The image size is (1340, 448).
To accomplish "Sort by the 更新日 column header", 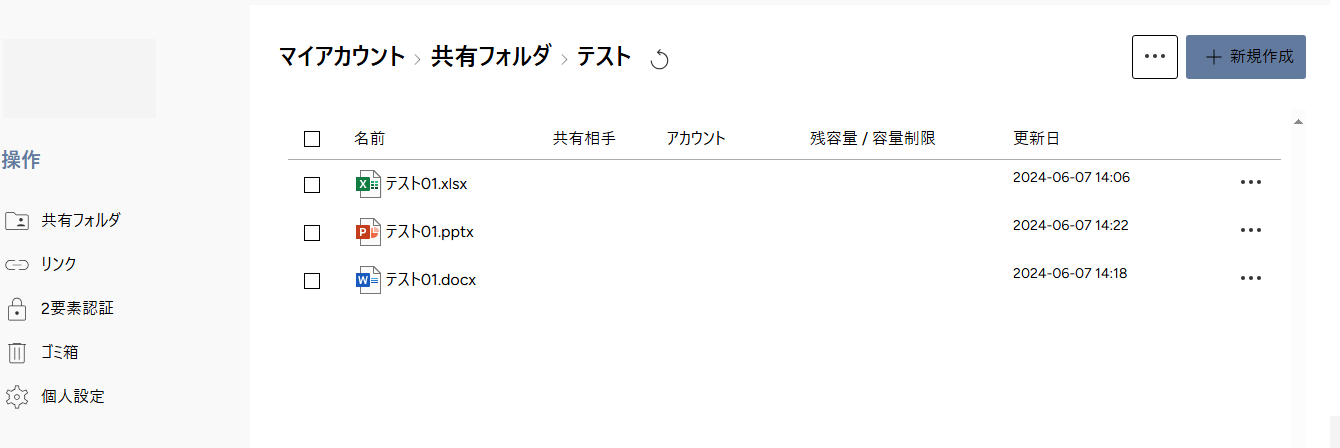I will click(1036, 138).
